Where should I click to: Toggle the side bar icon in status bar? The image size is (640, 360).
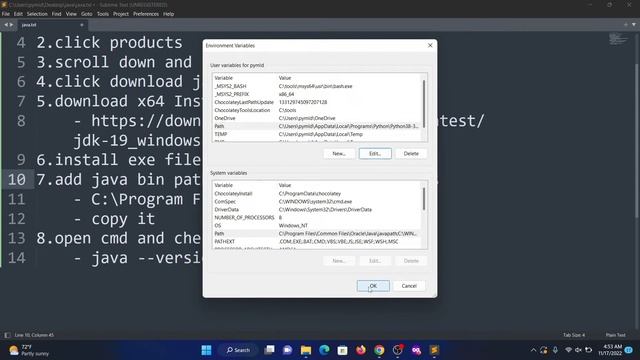pos(7,335)
